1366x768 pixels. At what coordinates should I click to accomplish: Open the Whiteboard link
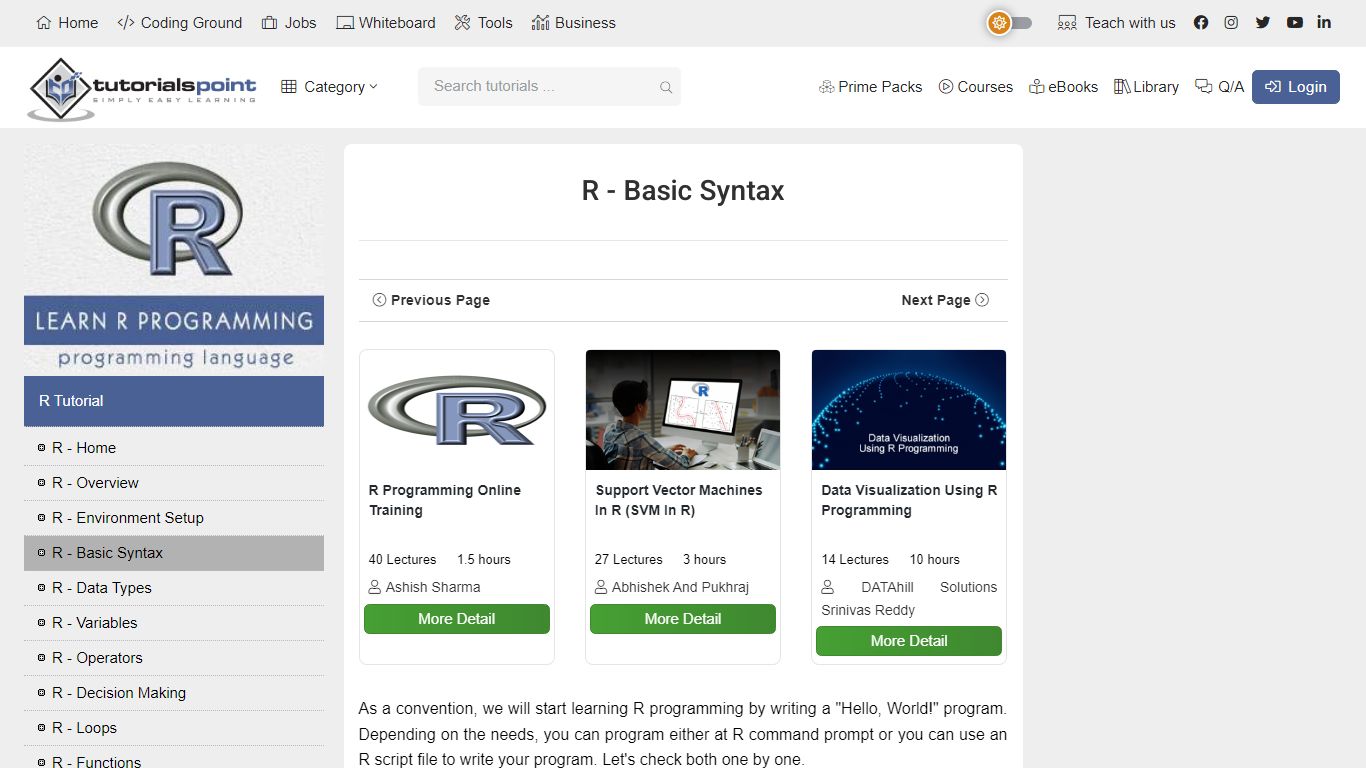386,22
